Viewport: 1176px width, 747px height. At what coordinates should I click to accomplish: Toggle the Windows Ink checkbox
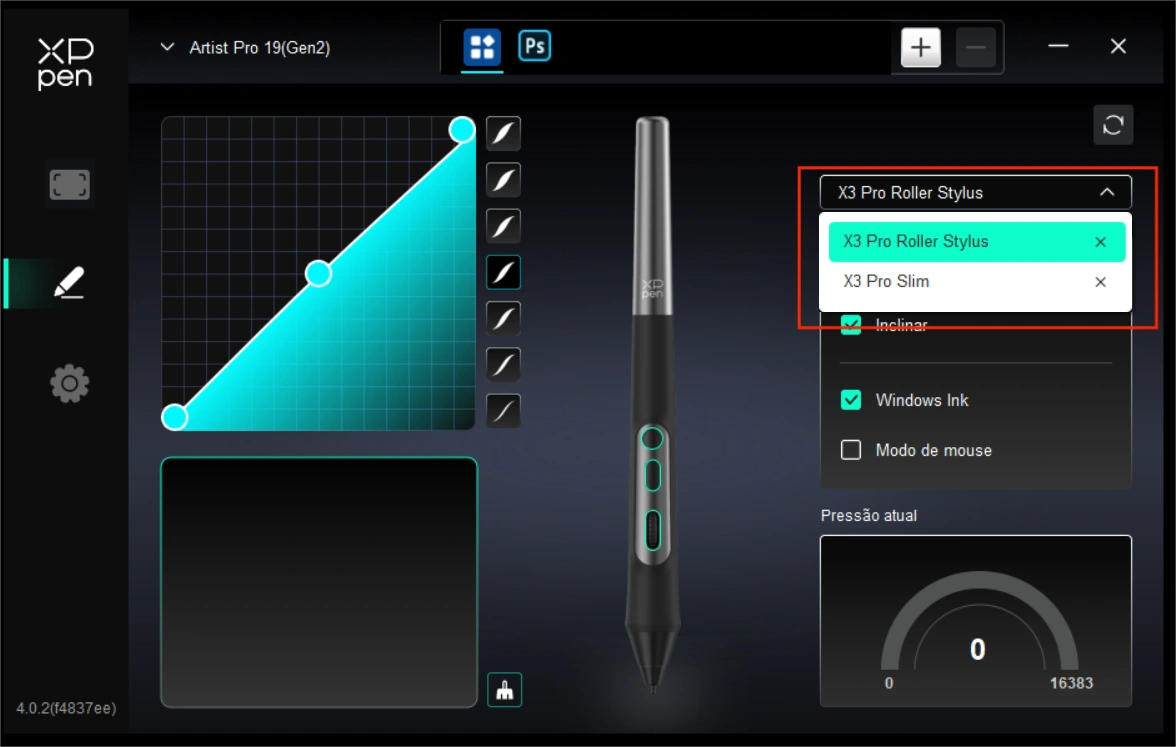coord(850,400)
